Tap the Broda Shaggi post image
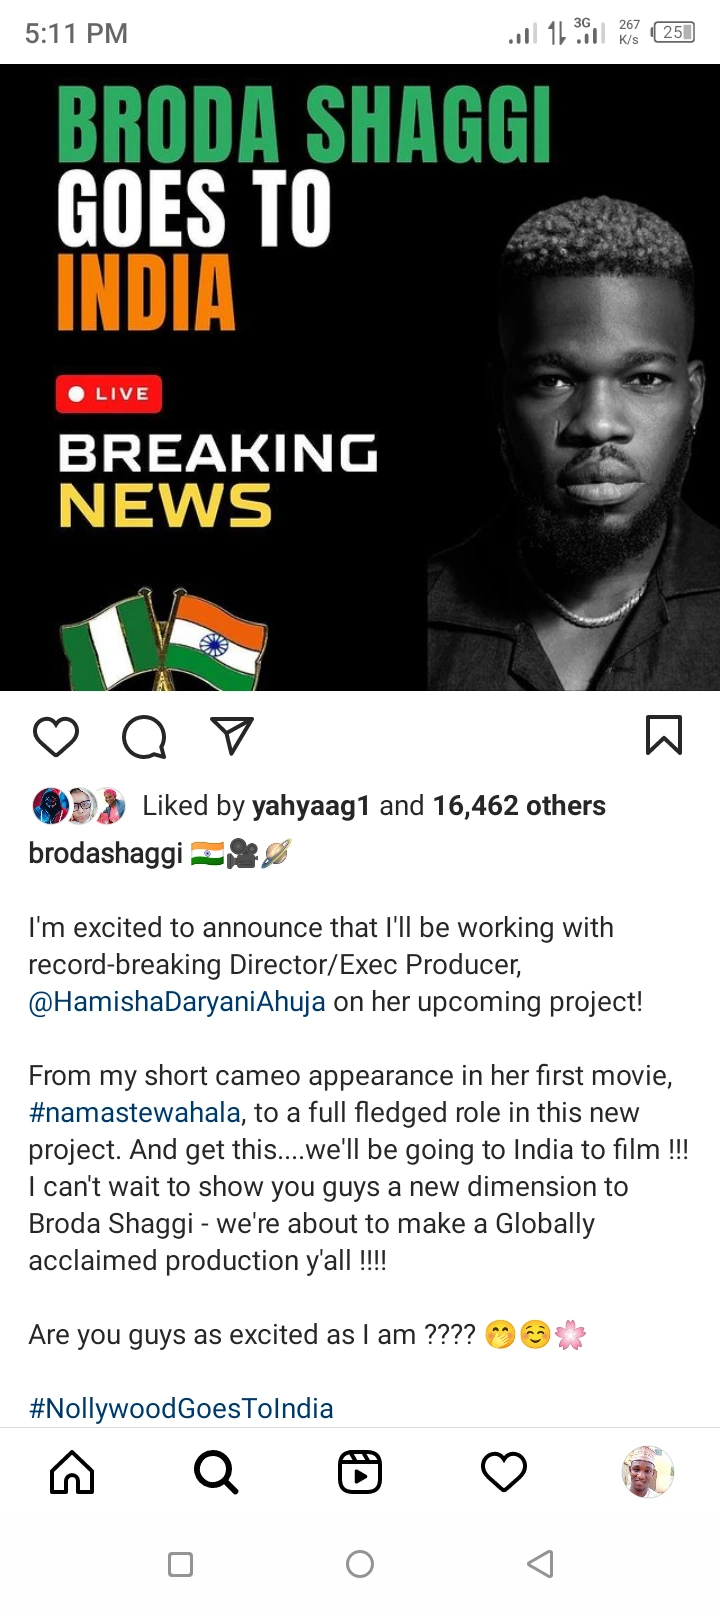This screenshot has height=1612, width=720. (360, 377)
